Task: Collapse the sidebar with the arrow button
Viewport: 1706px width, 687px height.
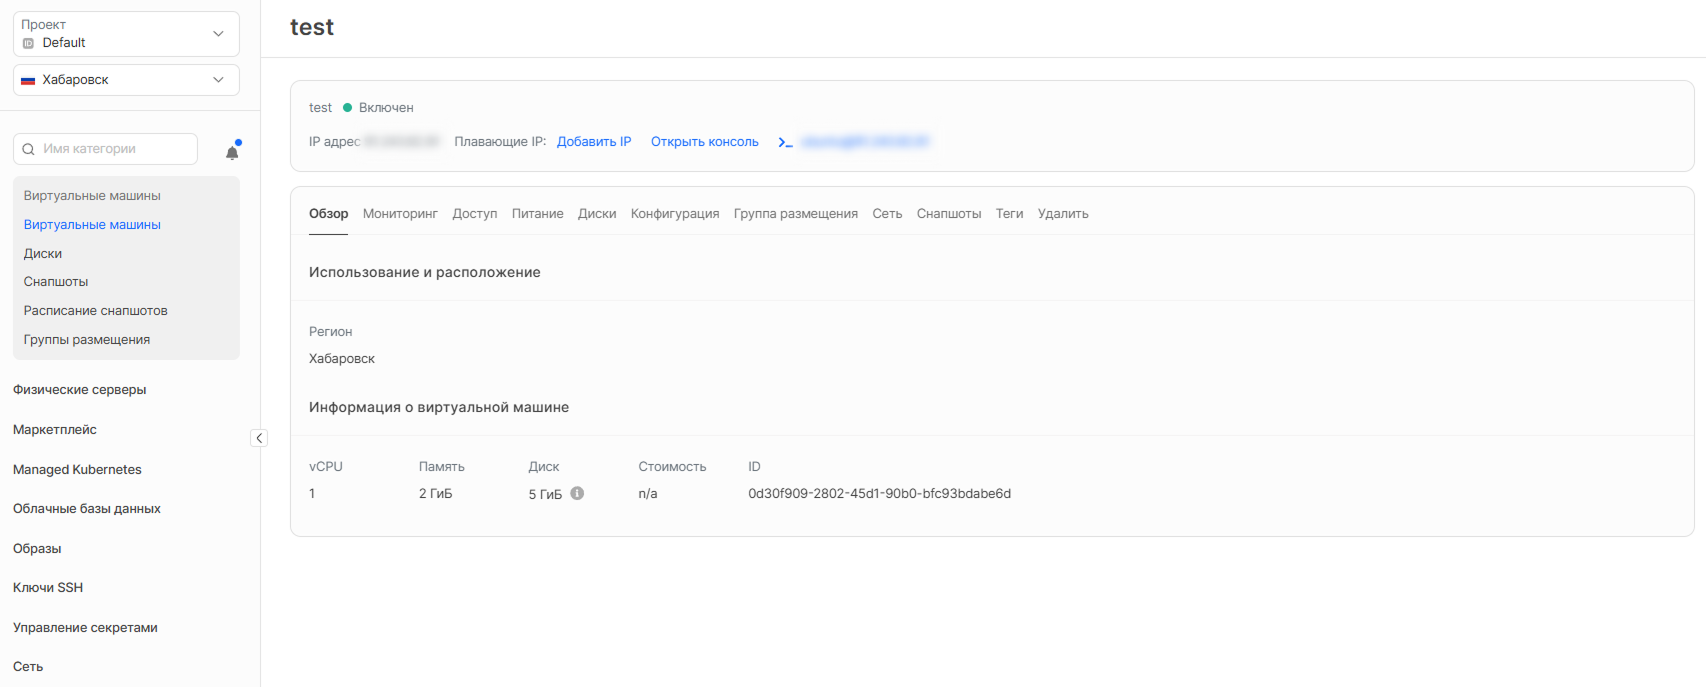Action: point(259,438)
